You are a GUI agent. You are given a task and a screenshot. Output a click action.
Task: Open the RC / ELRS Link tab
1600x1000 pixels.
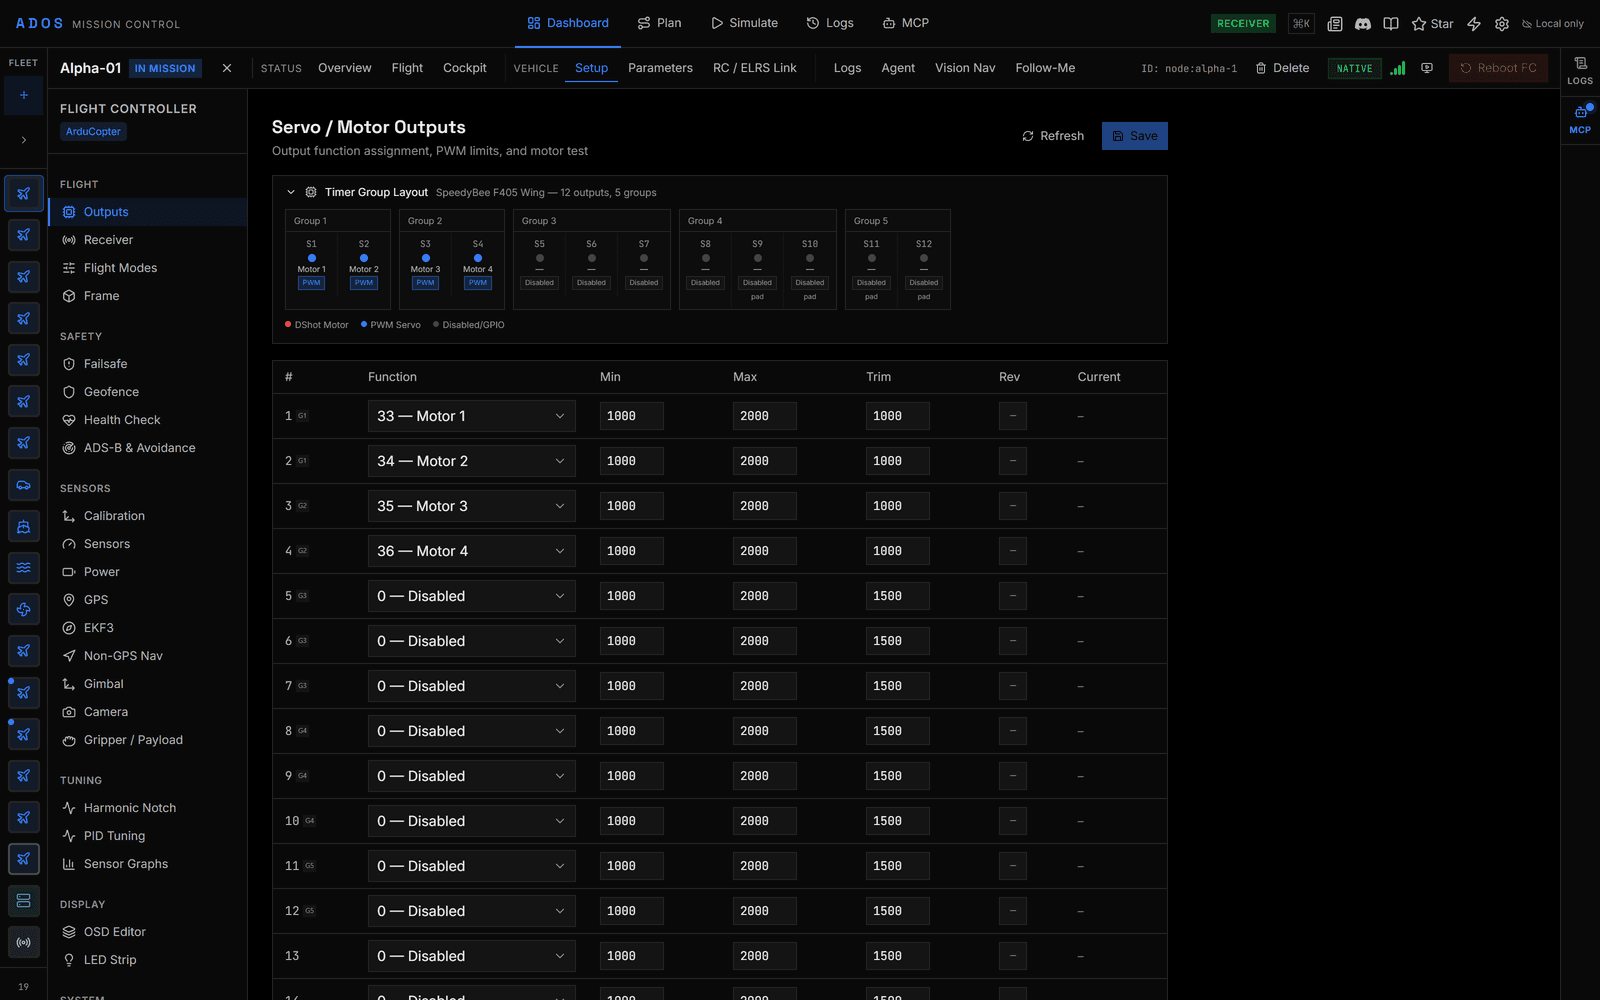click(x=755, y=68)
